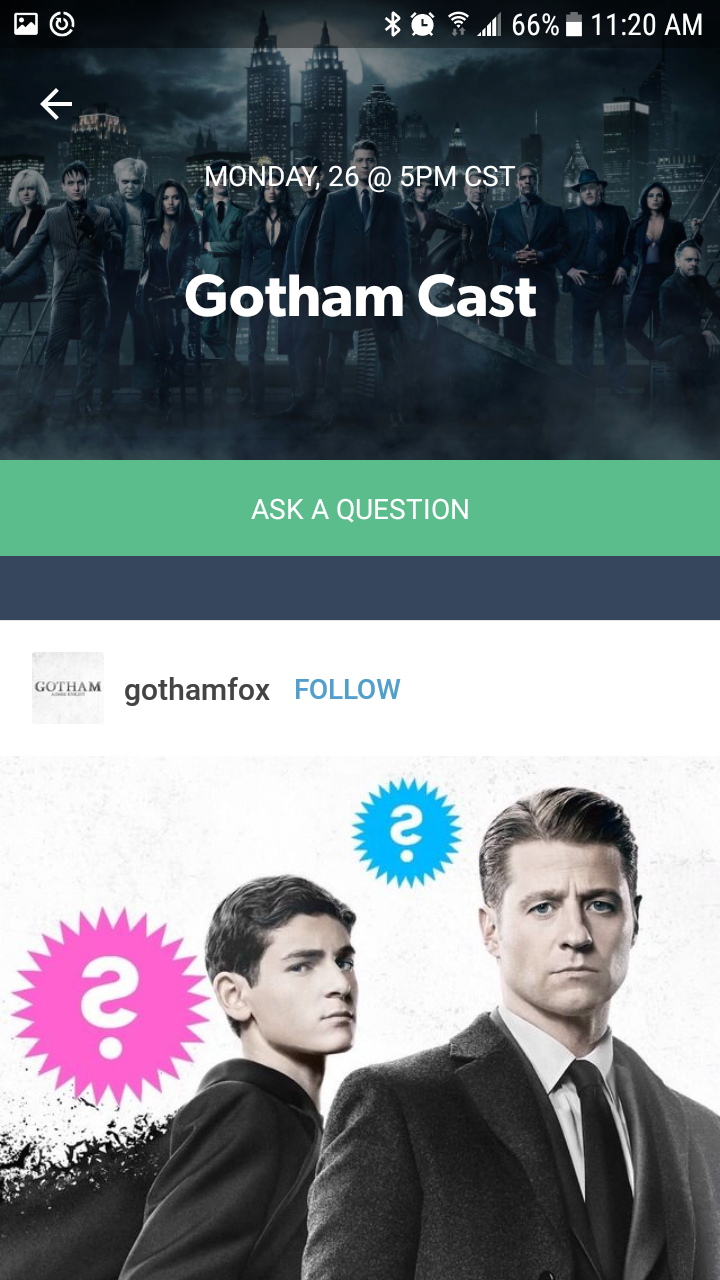Open the gothamfox post image
720x1280 pixels.
(x=360, y=1018)
